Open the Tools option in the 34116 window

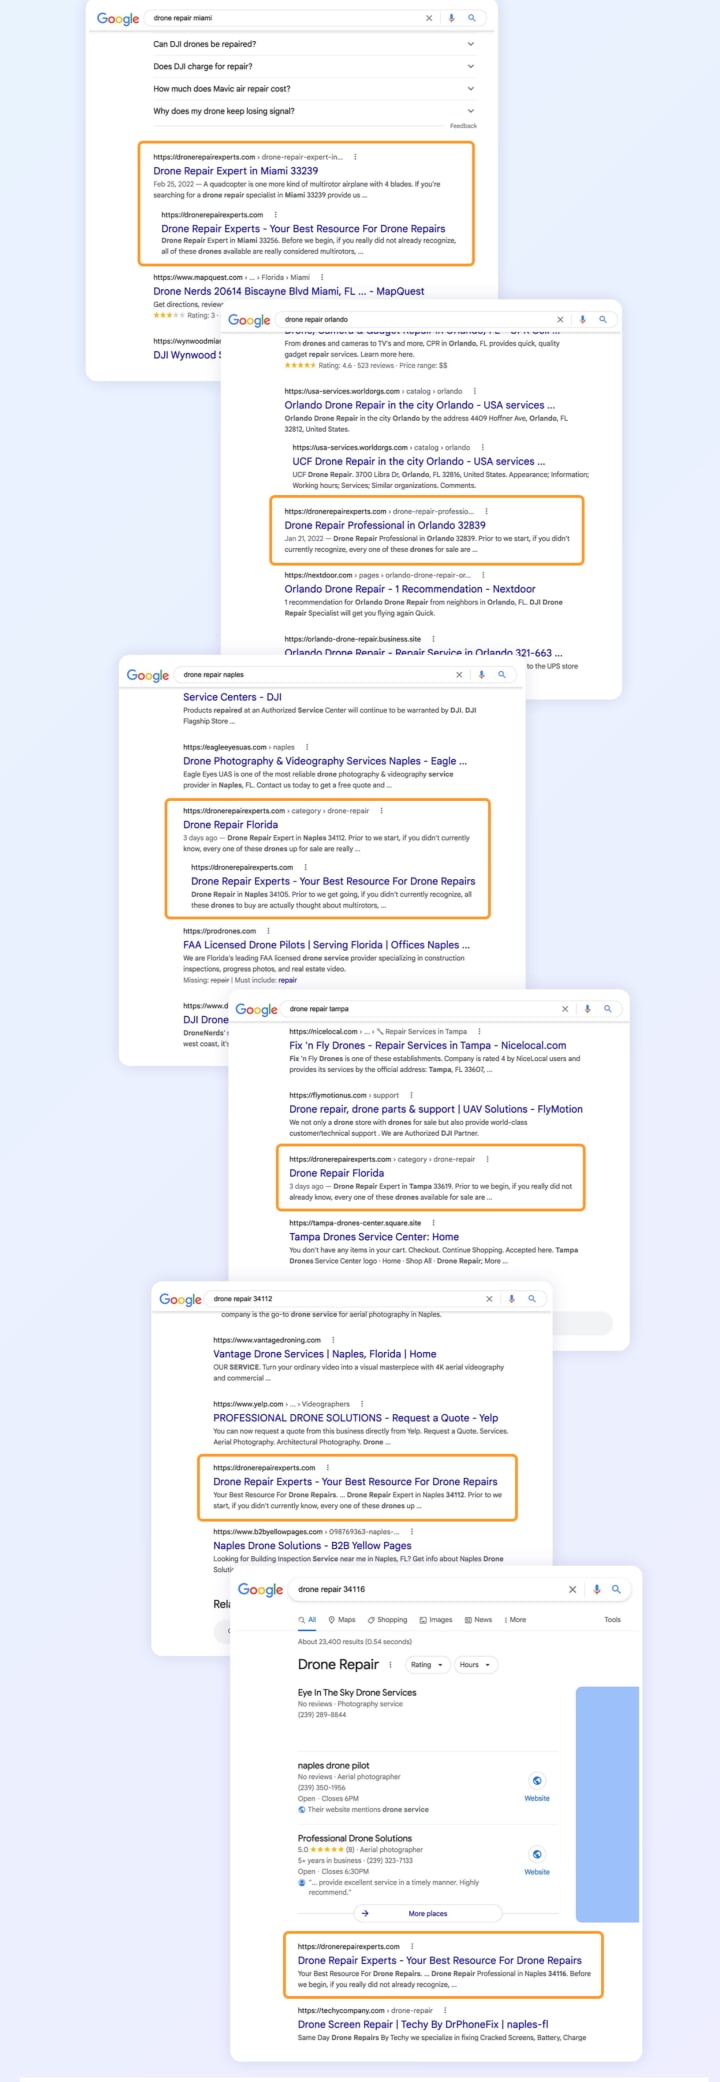point(612,1620)
